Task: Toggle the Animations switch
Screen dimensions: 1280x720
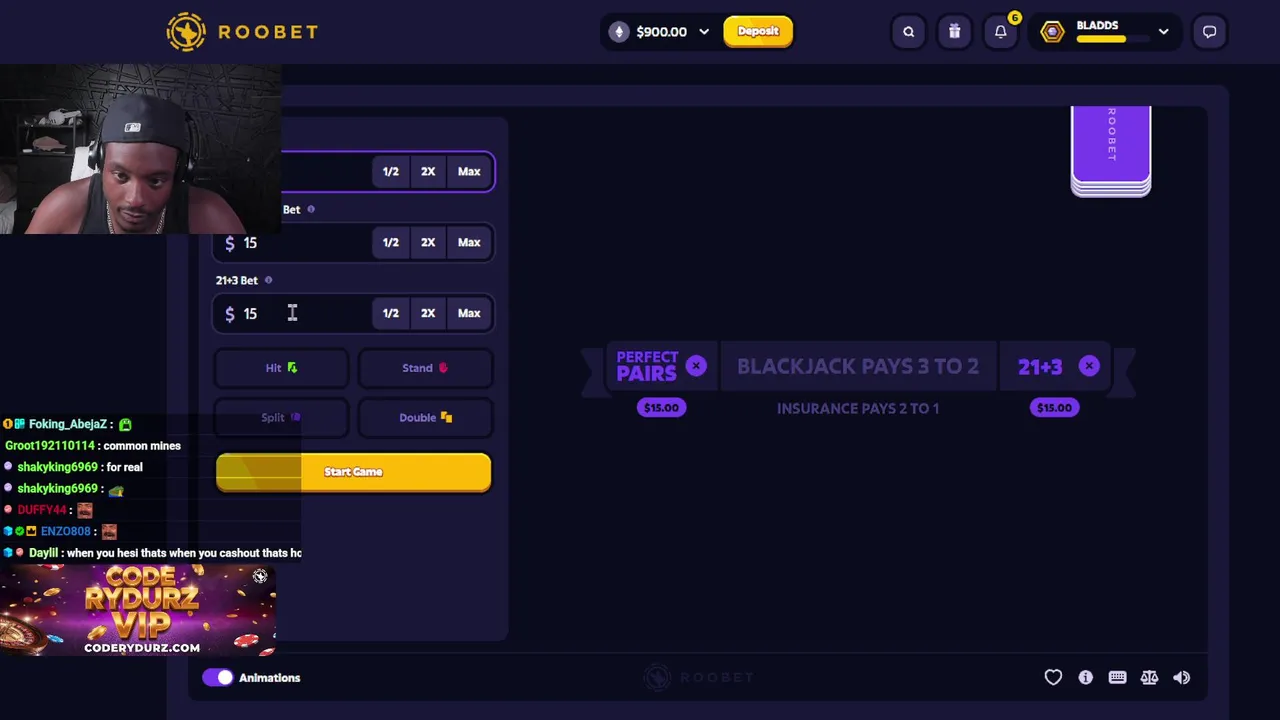Action: click(x=217, y=678)
